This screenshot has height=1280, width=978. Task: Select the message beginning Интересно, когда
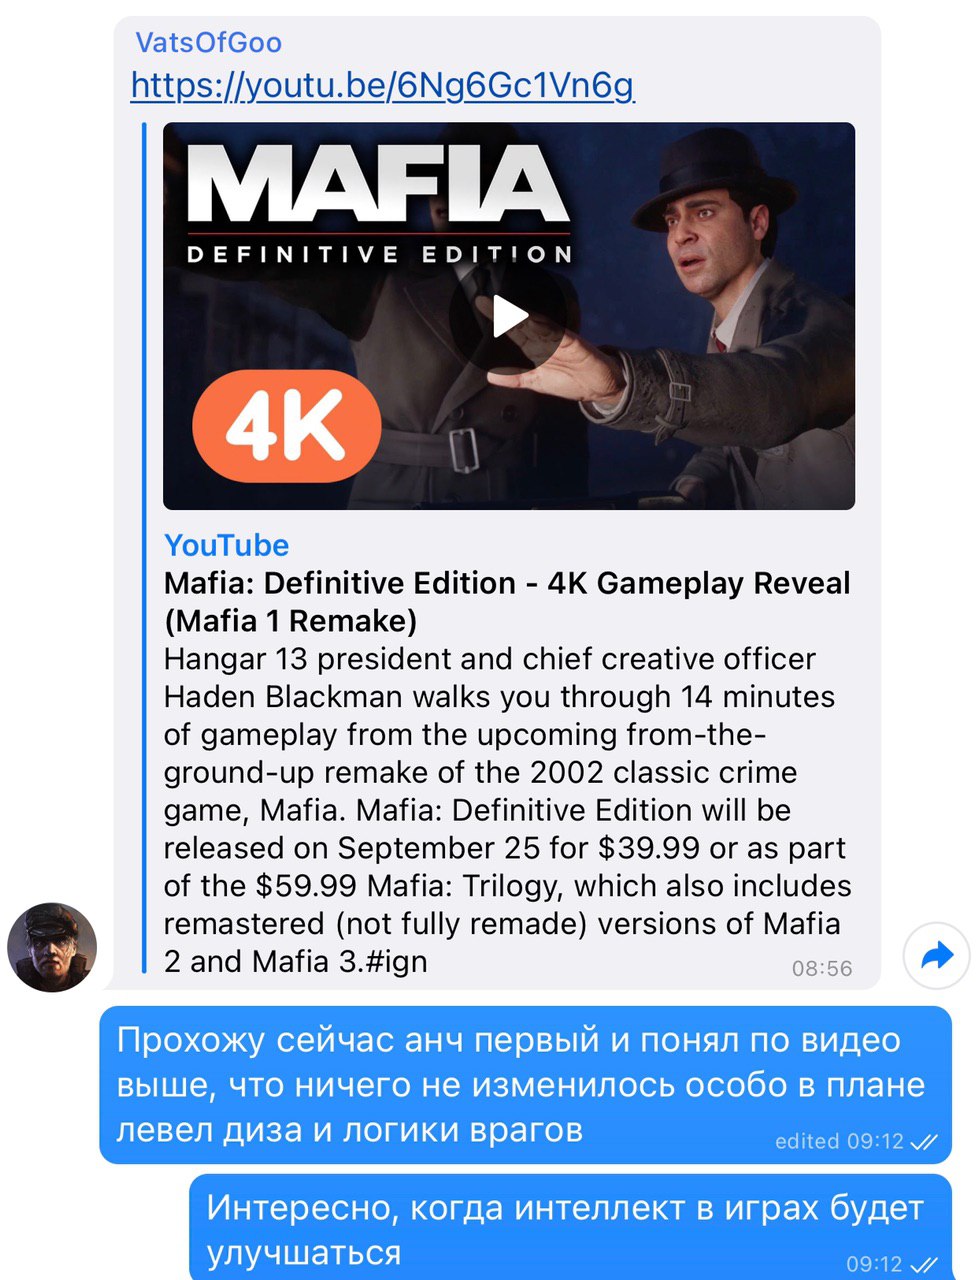tap(571, 1227)
